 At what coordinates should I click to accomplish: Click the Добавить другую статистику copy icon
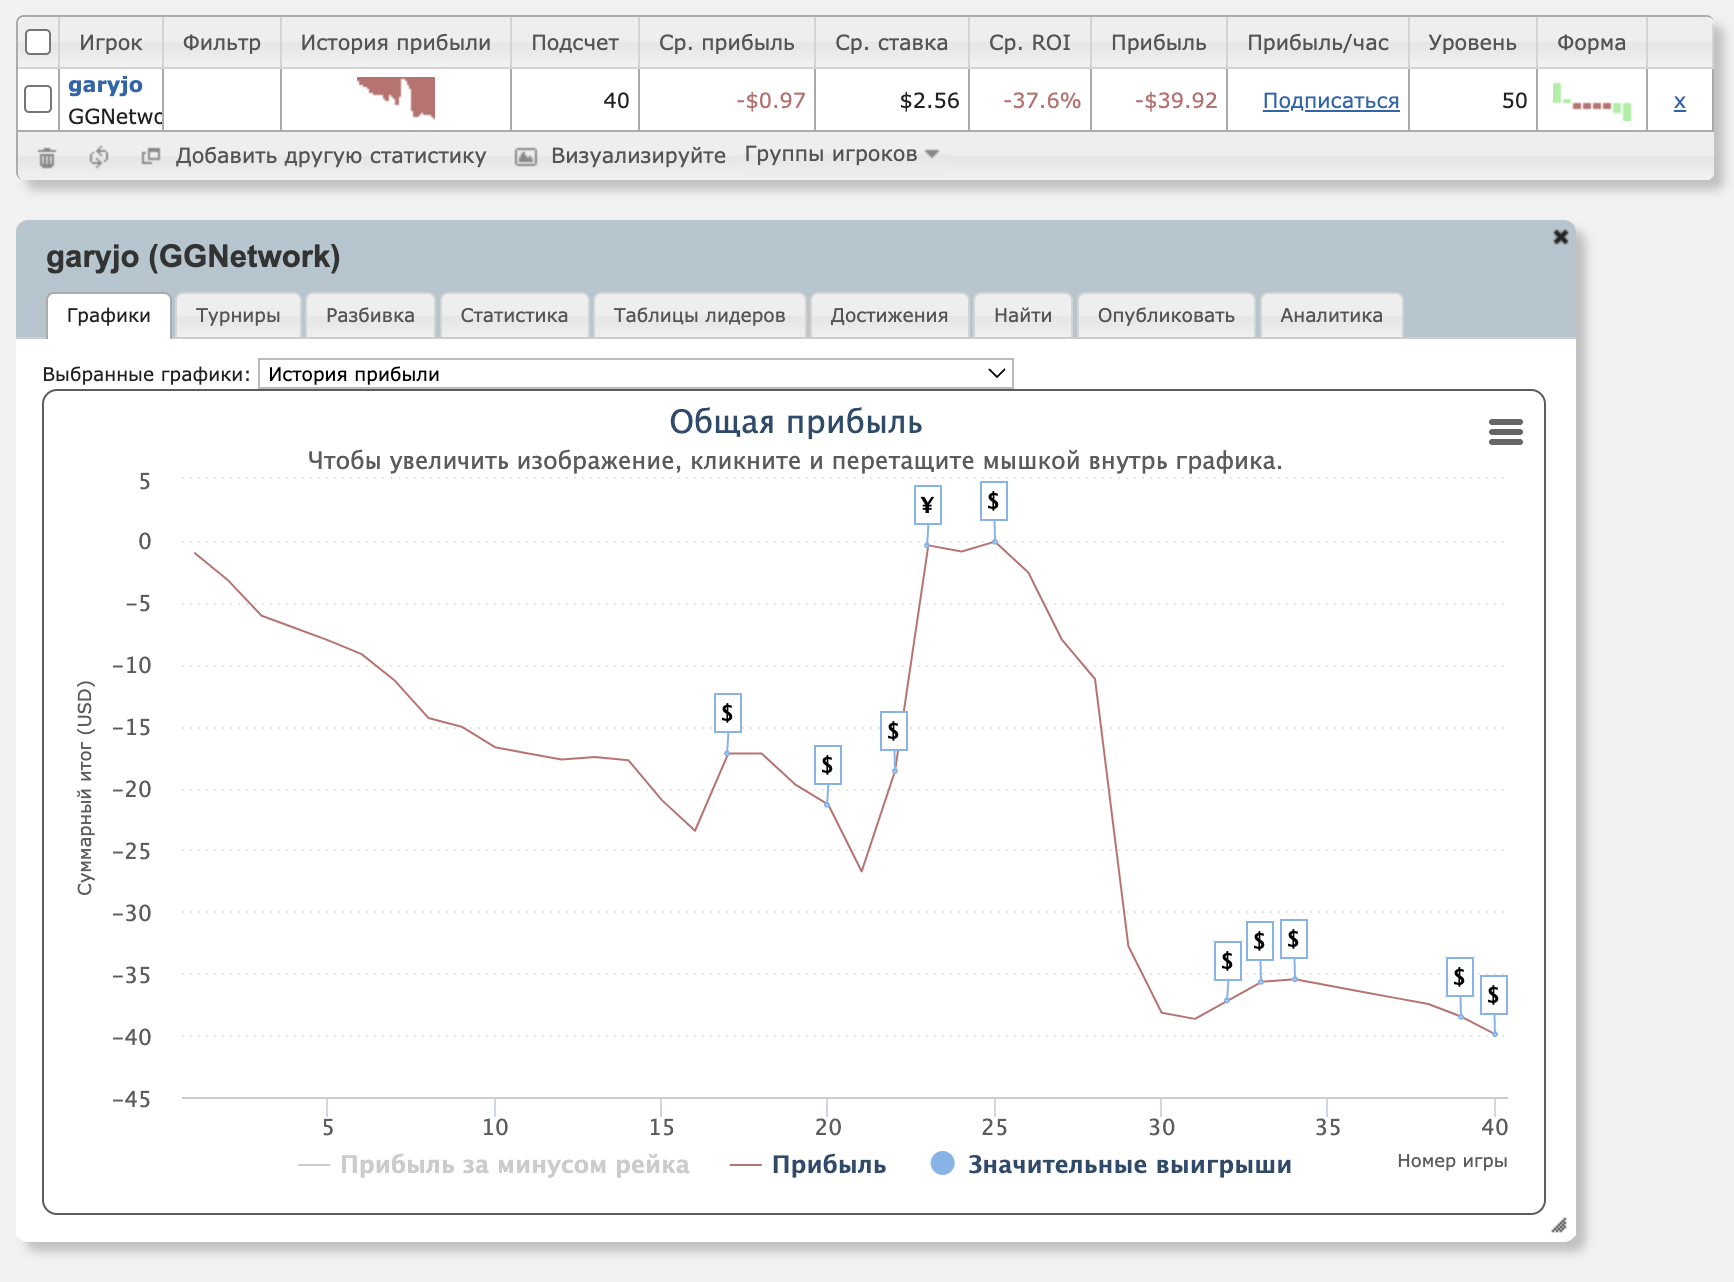[151, 156]
